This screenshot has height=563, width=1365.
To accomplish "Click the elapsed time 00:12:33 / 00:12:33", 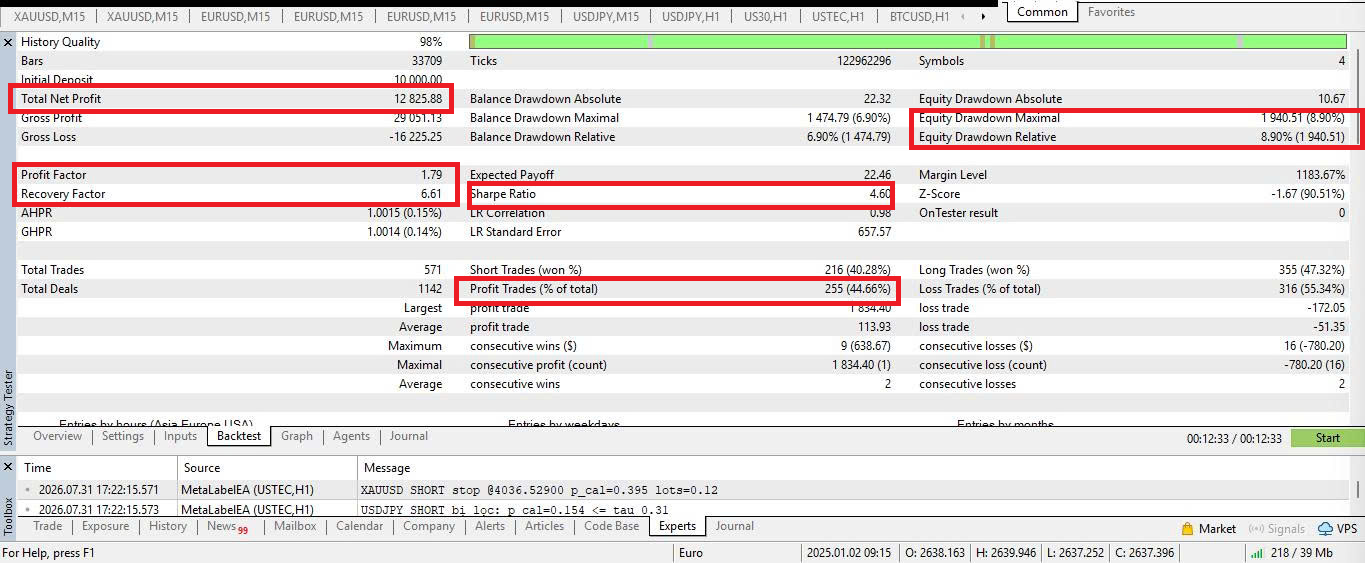I will (x=1234, y=438).
